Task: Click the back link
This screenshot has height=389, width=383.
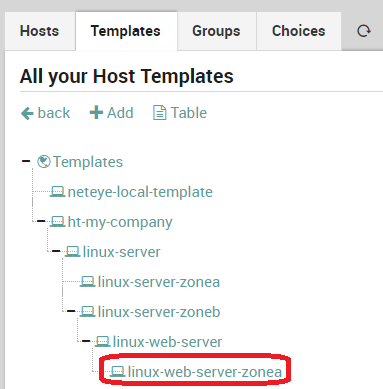Action: pyautogui.click(x=45, y=113)
